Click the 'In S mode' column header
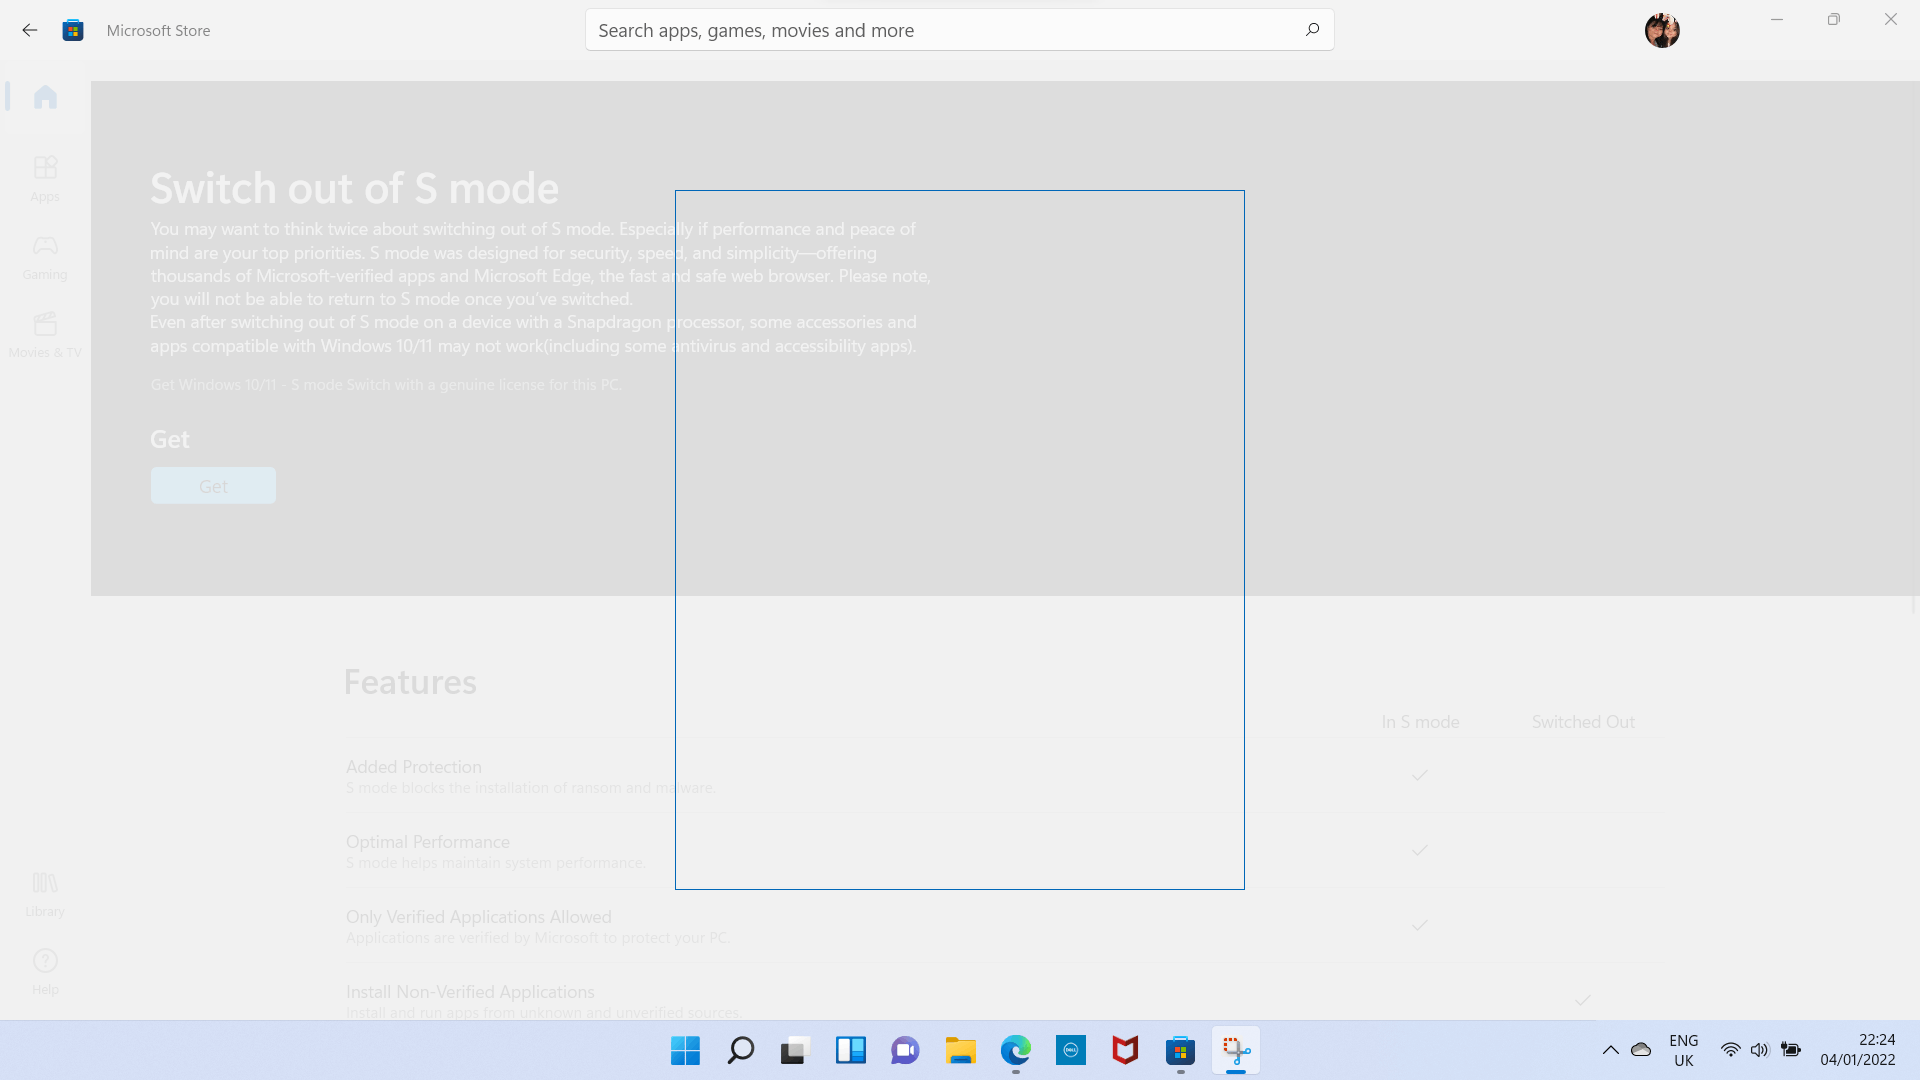 pos(1420,722)
